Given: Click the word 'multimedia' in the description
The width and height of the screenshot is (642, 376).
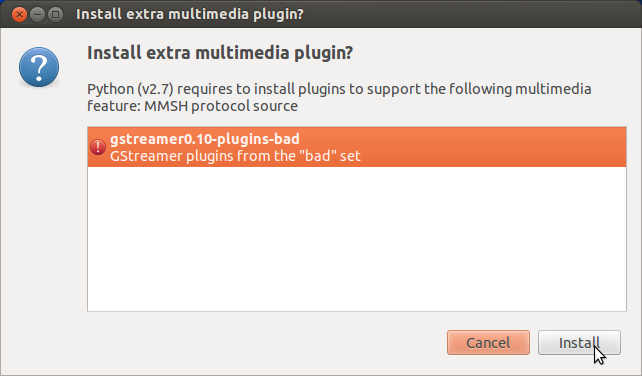Looking at the screenshot, I should [x=553, y=89].
